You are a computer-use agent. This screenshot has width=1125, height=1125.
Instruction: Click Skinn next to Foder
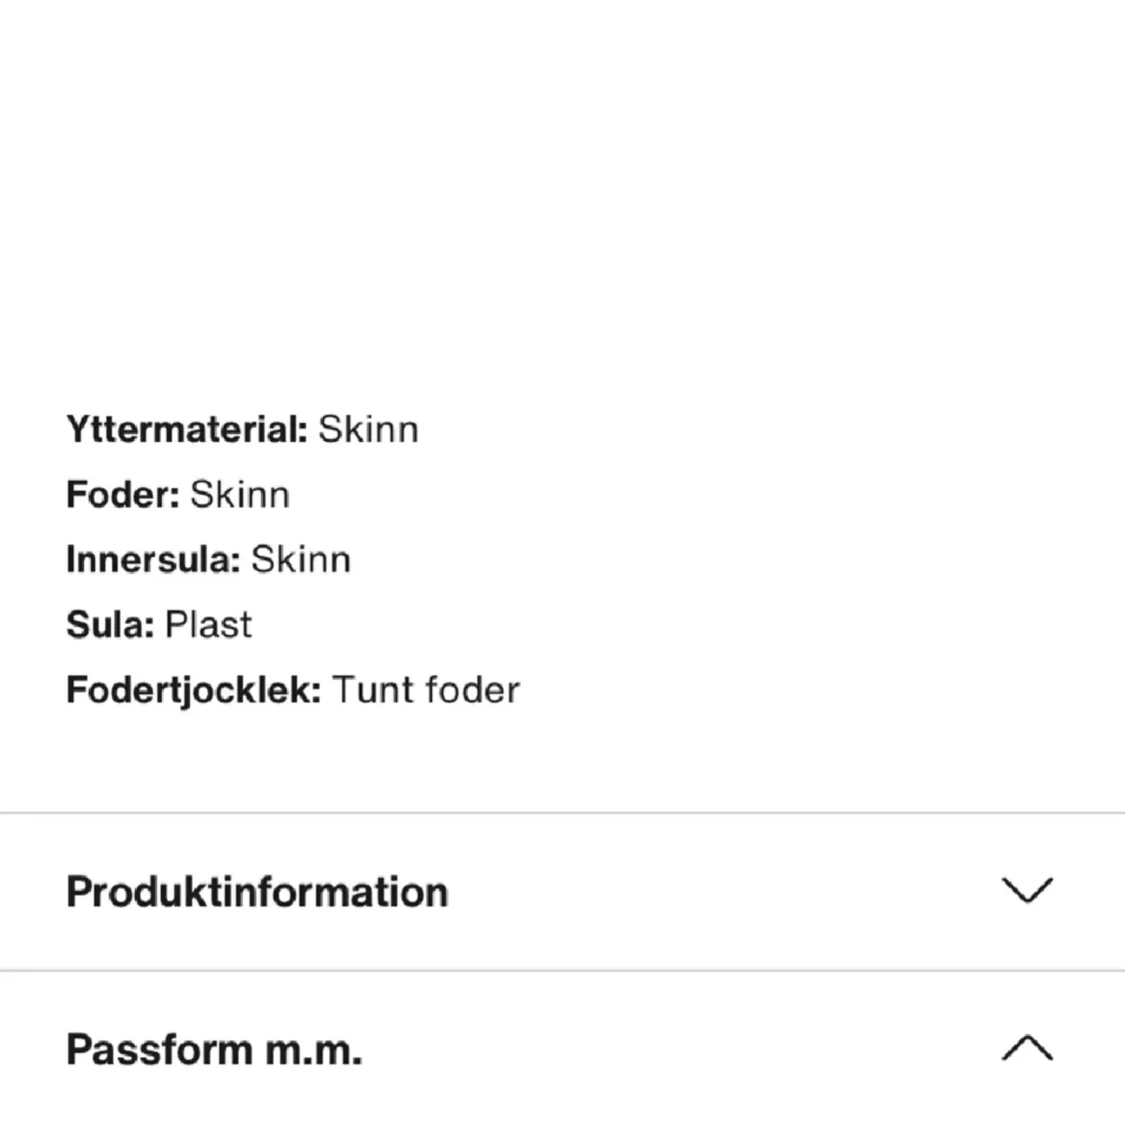[241, 494]
